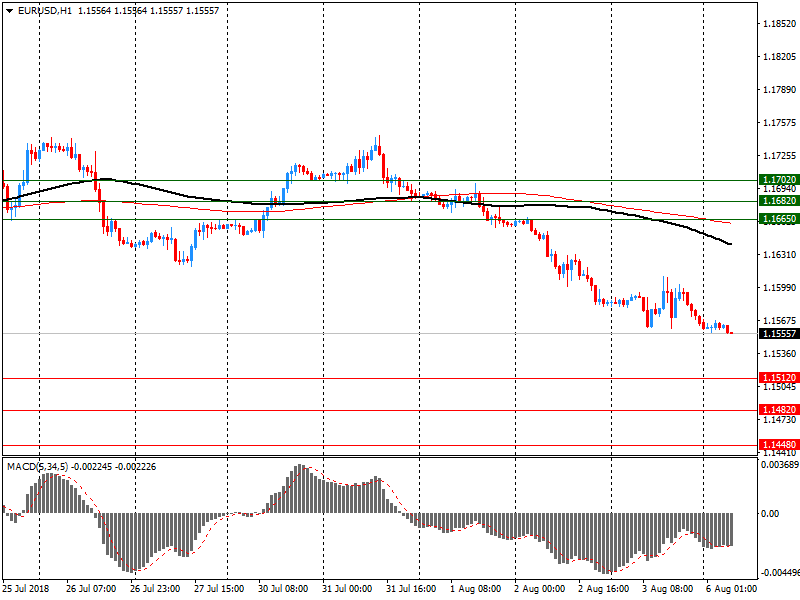This screenshot has height=600, width=800.
Task: Click the 30 Jul 08:00 time label
Action: pos(285,590)
